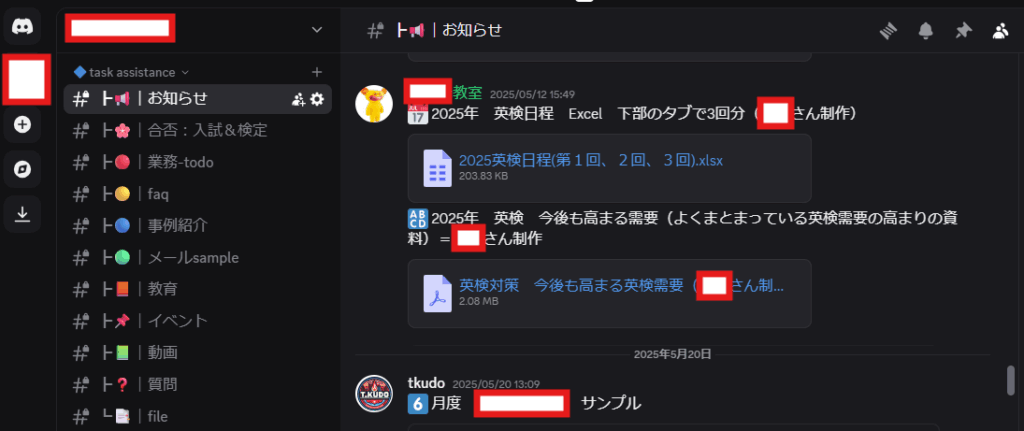Collapse the task assistance category
Screen dimensions: 1024x431
pyautogui.click(x=131, y=72)
